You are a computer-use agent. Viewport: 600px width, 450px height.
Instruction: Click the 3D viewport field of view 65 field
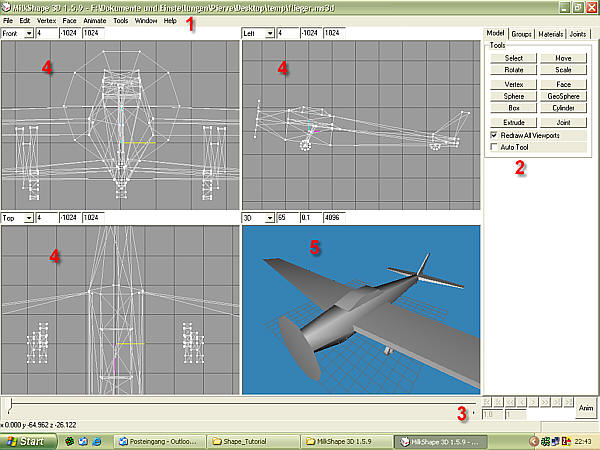click(x=287, y=218)
